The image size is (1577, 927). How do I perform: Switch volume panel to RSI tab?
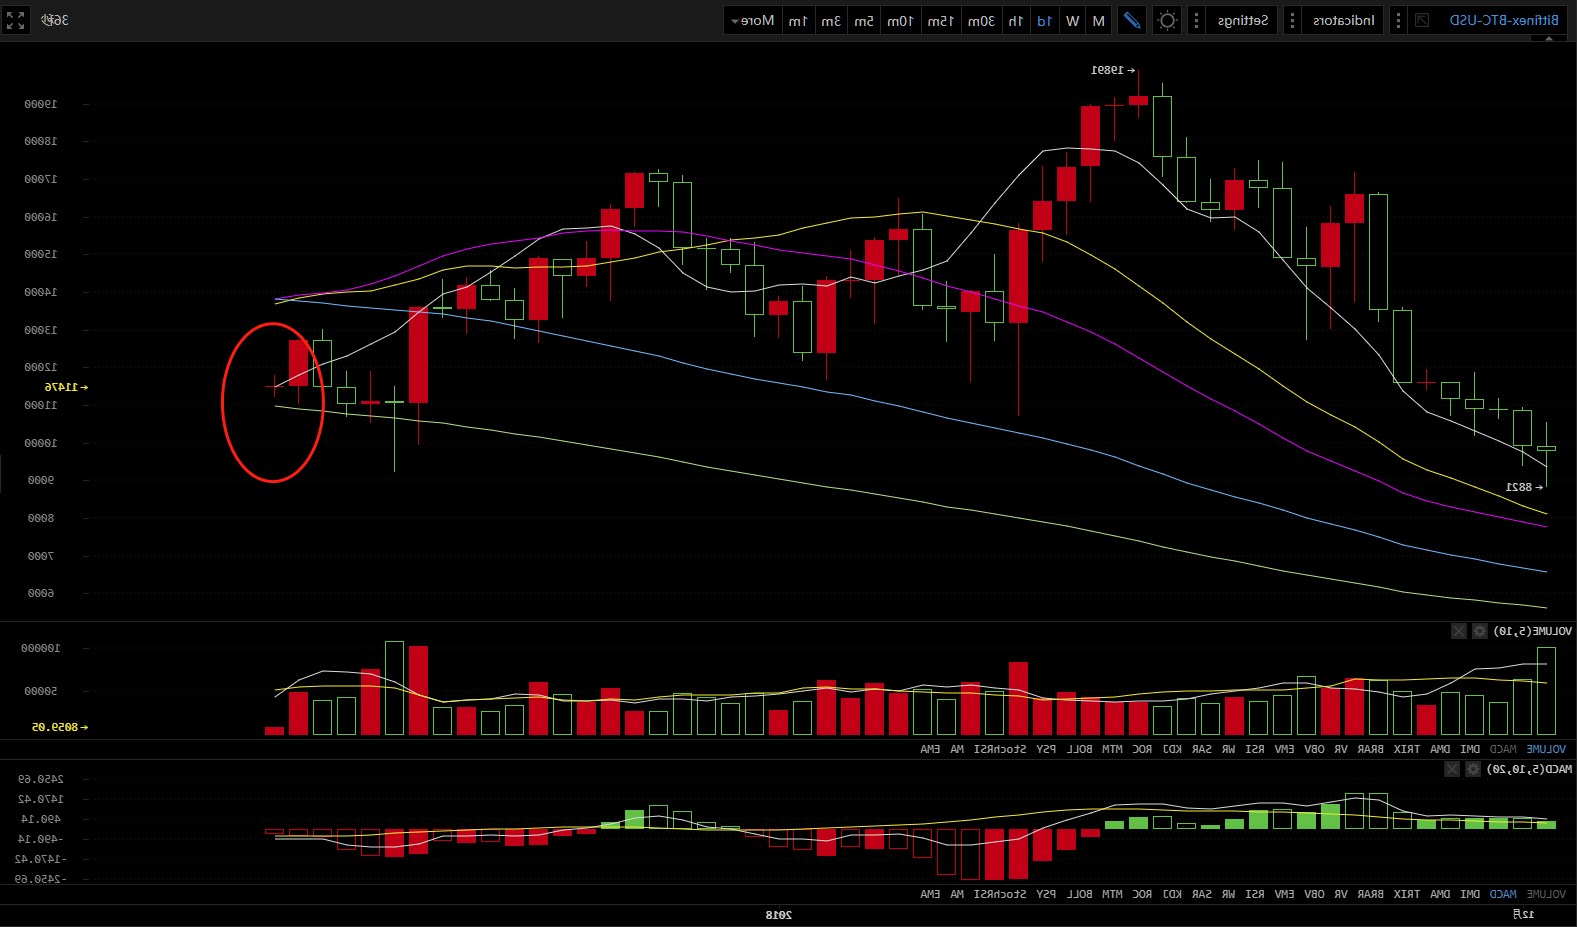[x=1254, y=749]
